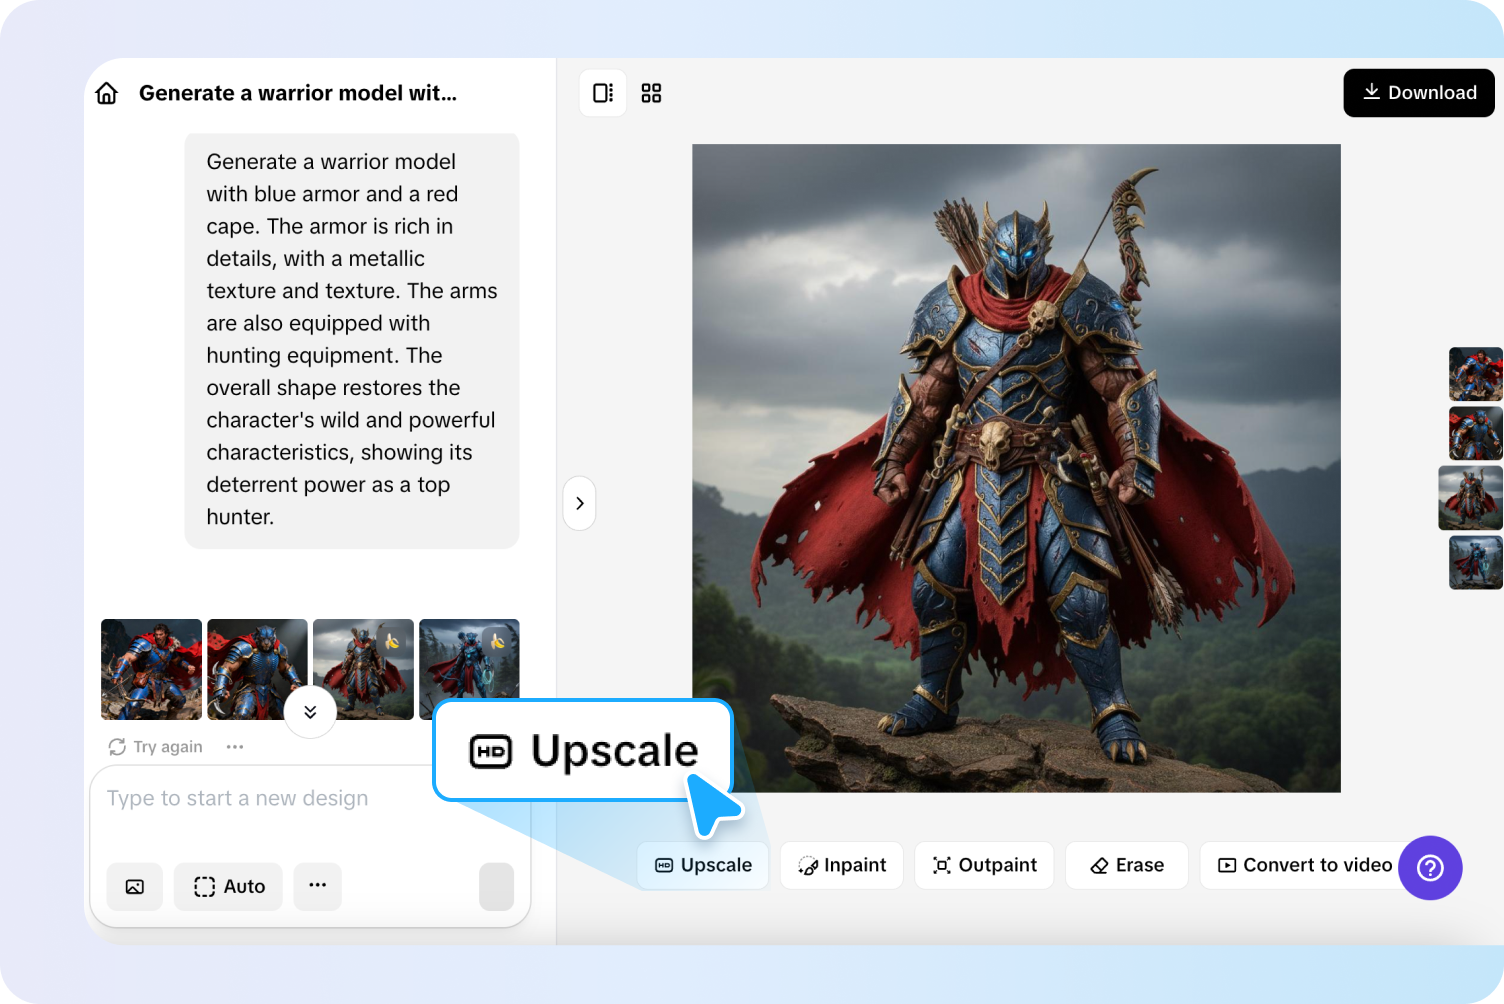Open the help question mark button

coord(1430,868)
